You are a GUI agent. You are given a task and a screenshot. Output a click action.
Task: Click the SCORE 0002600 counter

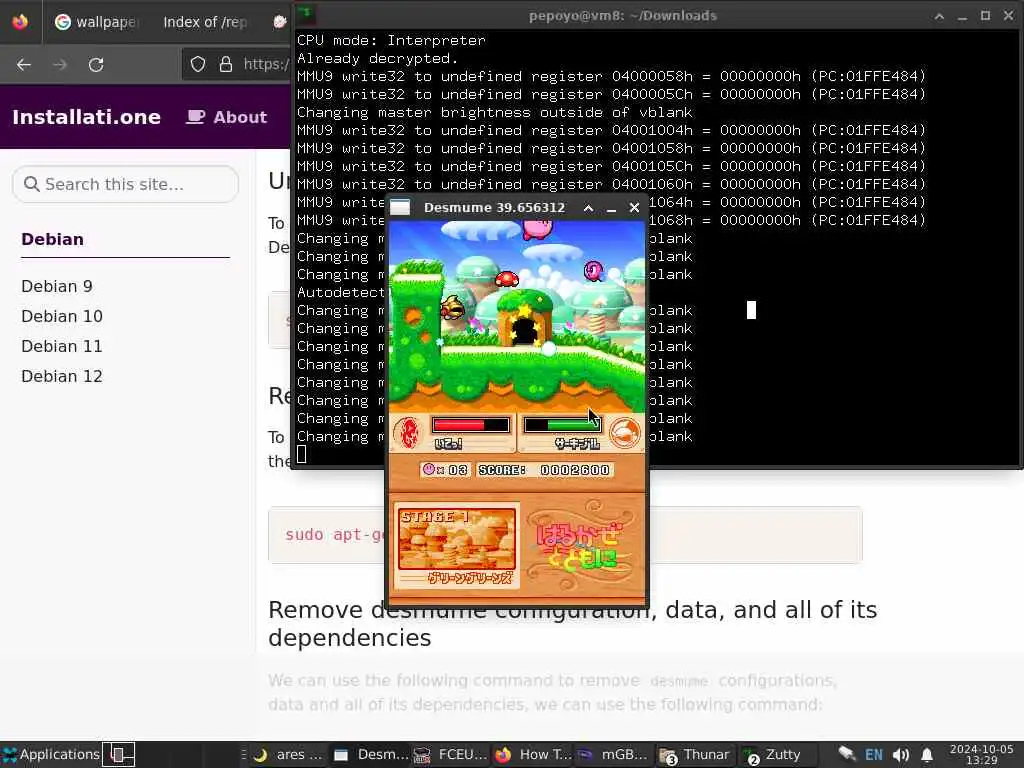coord(545,470)
